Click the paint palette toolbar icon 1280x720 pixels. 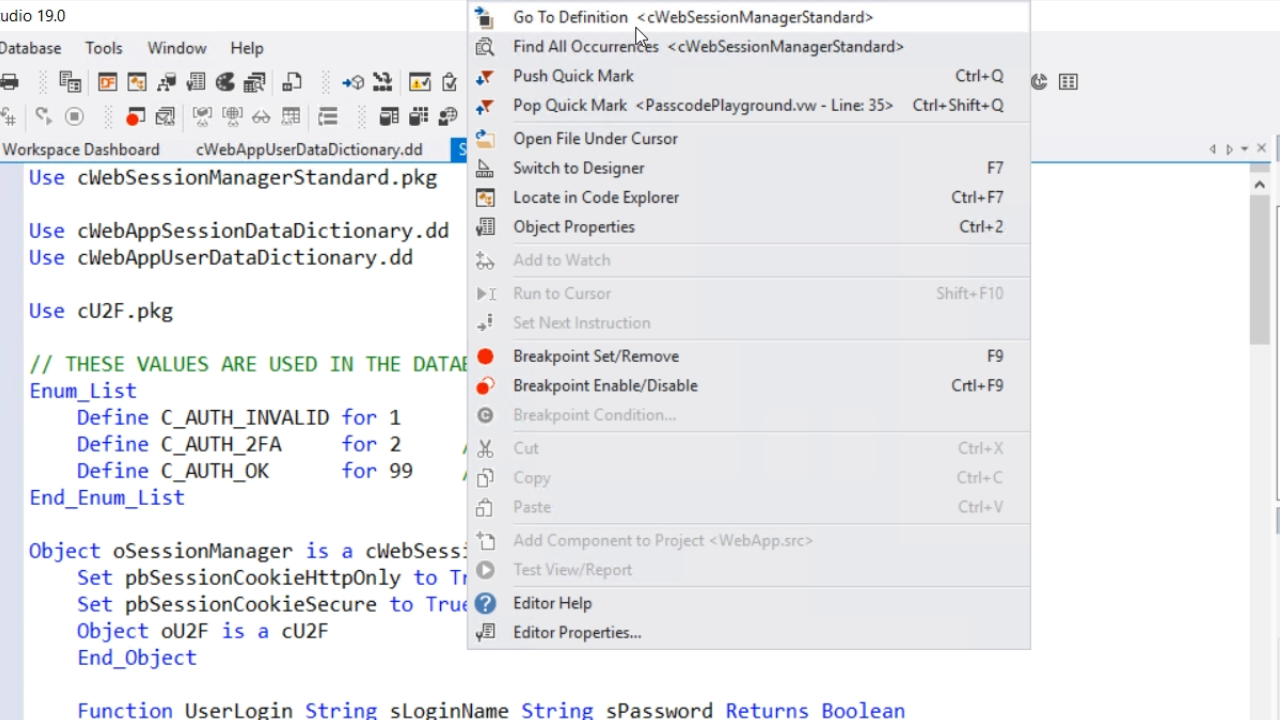tap(225, 82)
